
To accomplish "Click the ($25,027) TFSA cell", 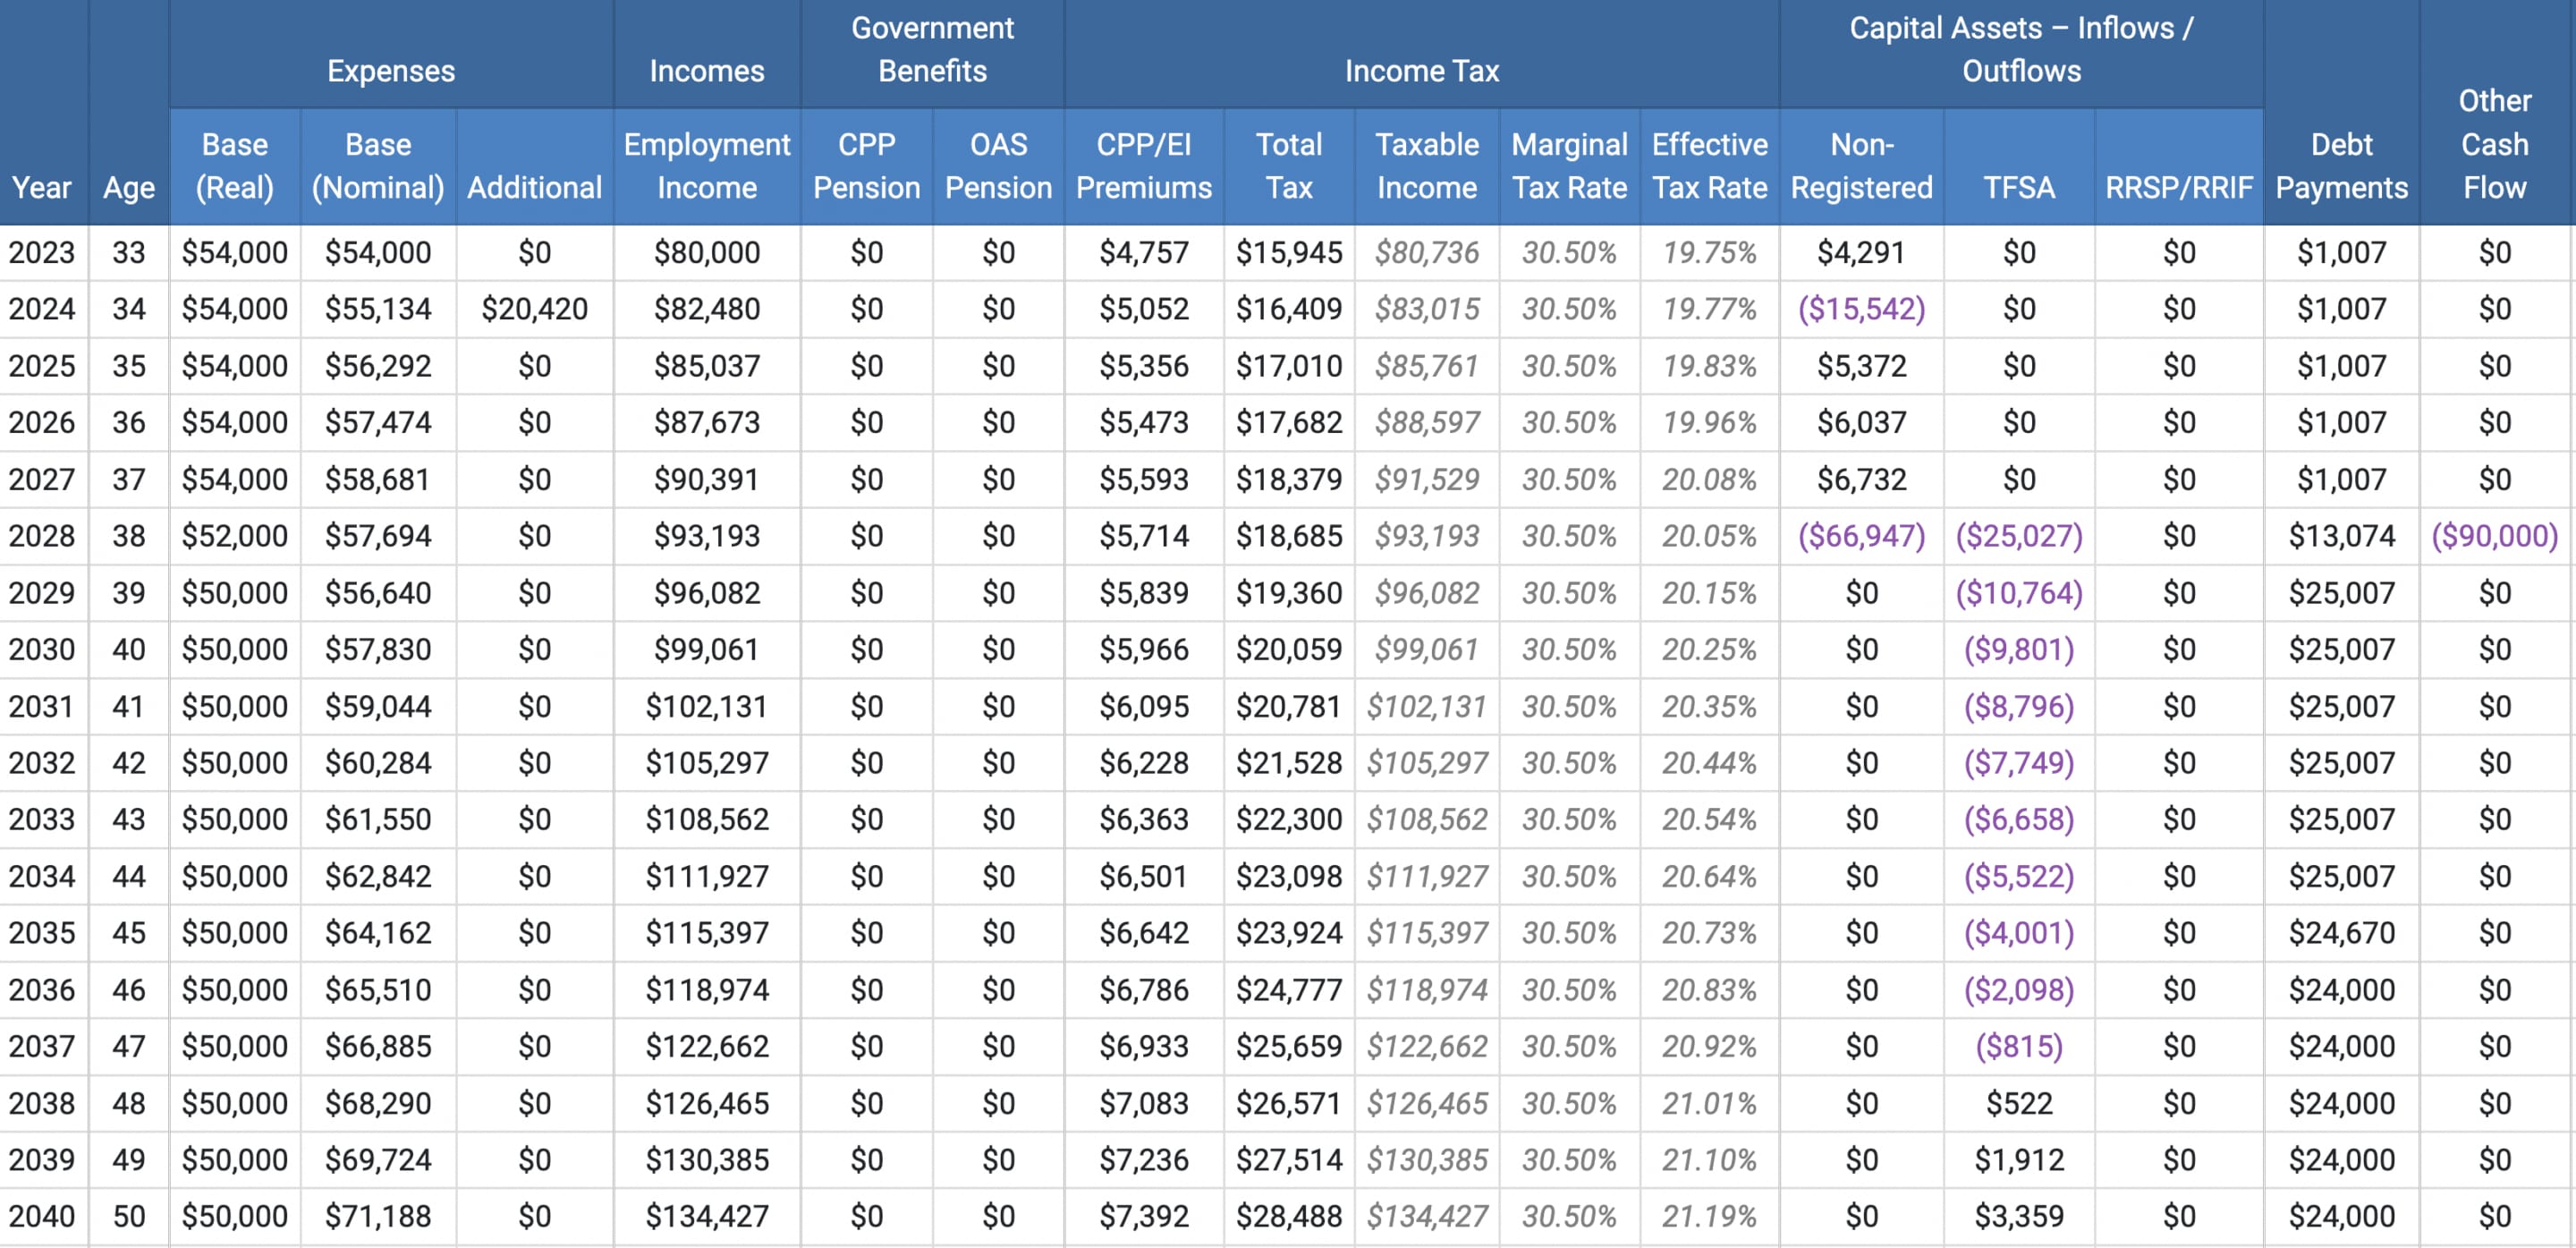I will point(2019,536).
